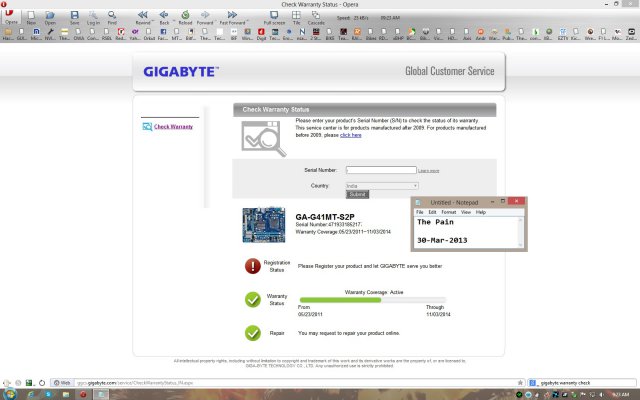This screenshot has height=400, width=640.
Task: Open the Format menu in Notepad
Action: (449, 212)
